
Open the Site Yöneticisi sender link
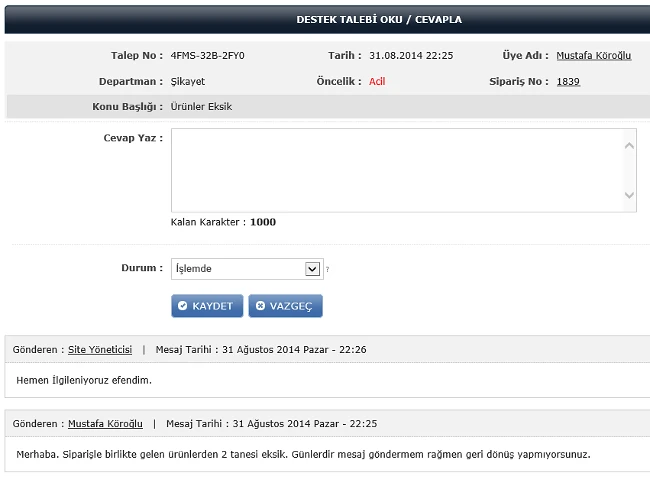point(100,350)
